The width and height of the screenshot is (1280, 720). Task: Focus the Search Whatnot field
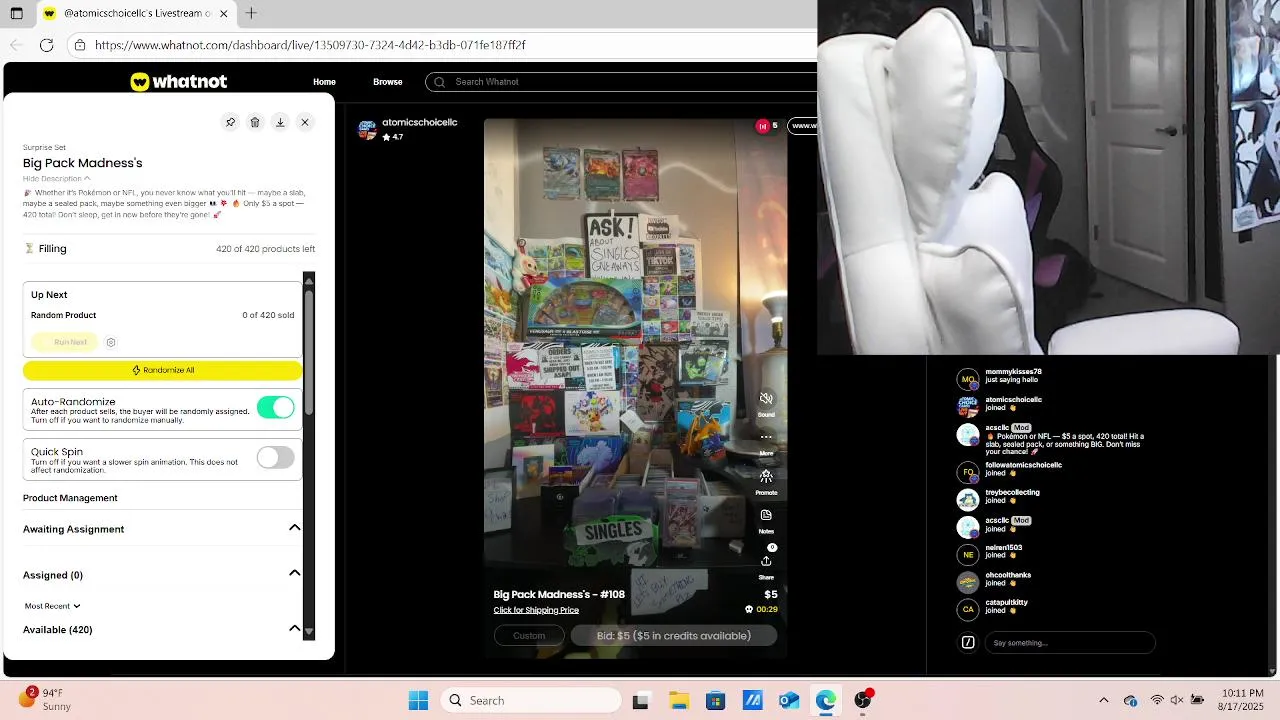tap(620, 82)
